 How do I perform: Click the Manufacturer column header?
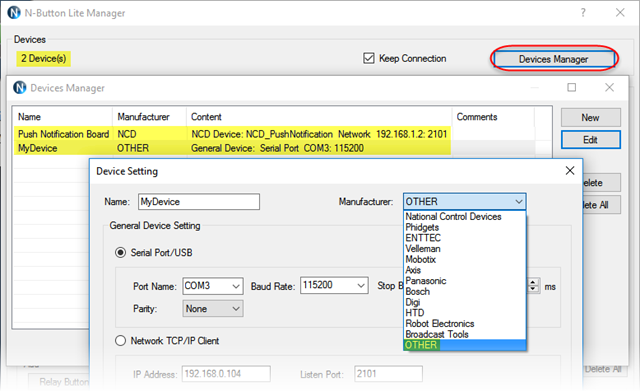[149, 117]
